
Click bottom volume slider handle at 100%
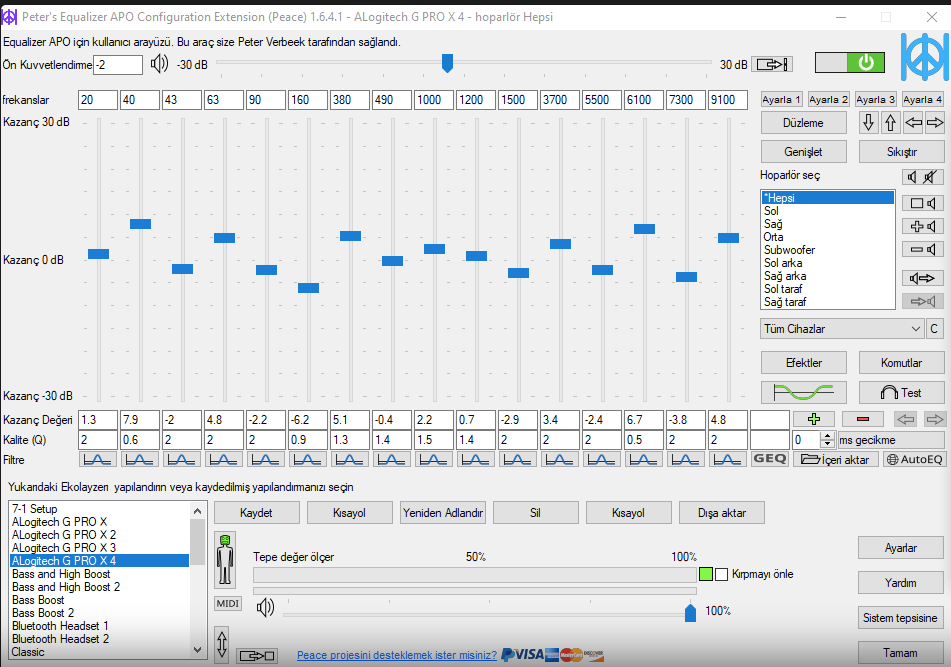tap(690, 612)
